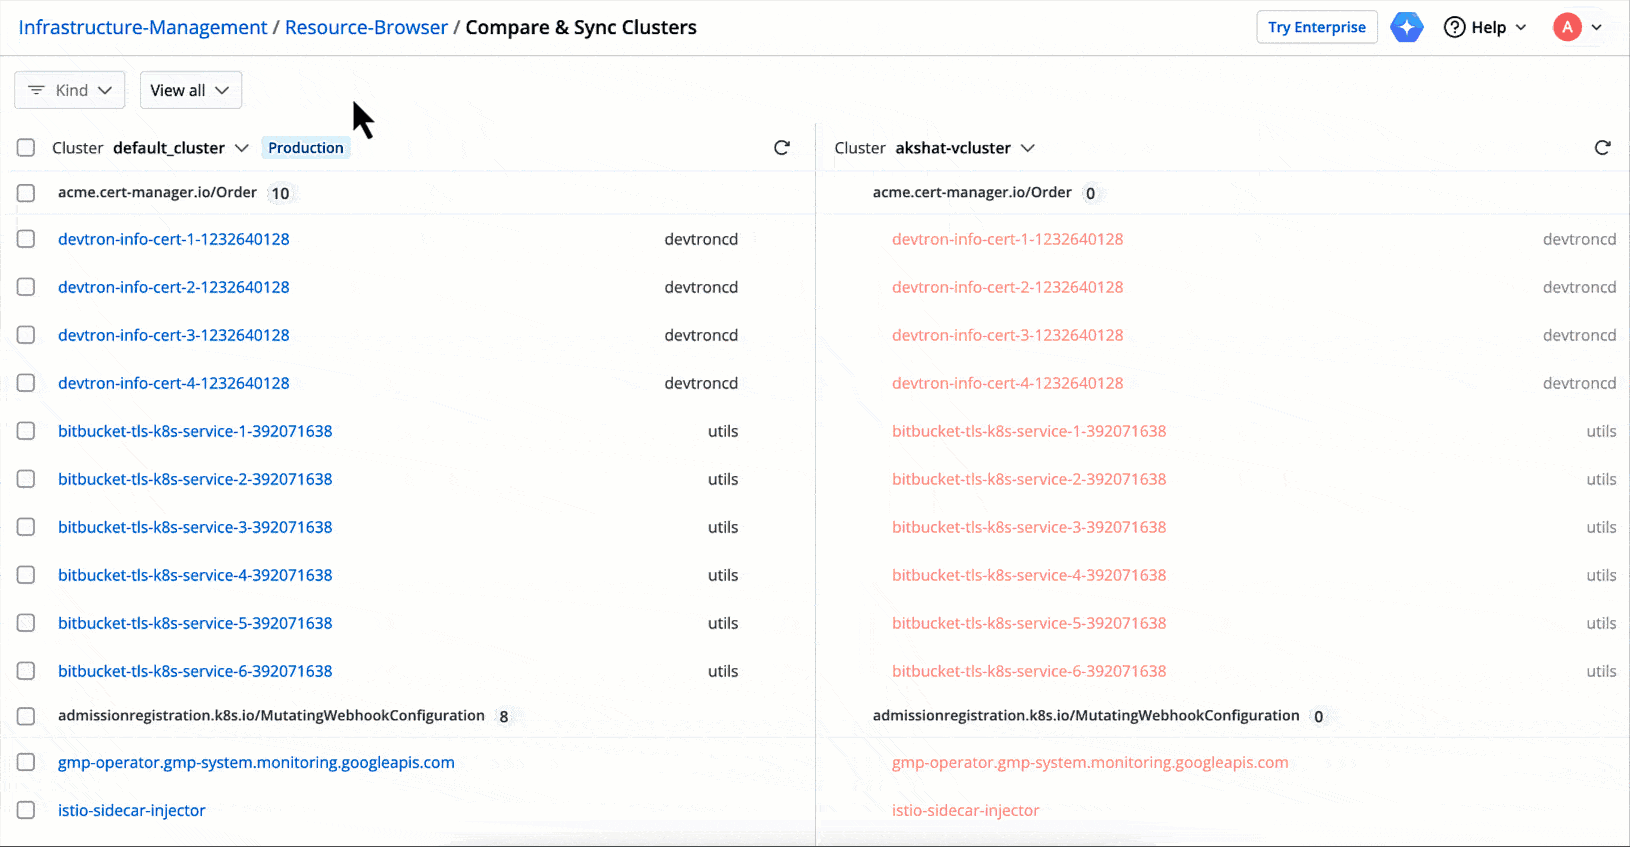Navigate to the Resource-Browser breadcrumb
Image resolution: width=1630 pixels, height=847 pixels.
click(x=366, y=27)
